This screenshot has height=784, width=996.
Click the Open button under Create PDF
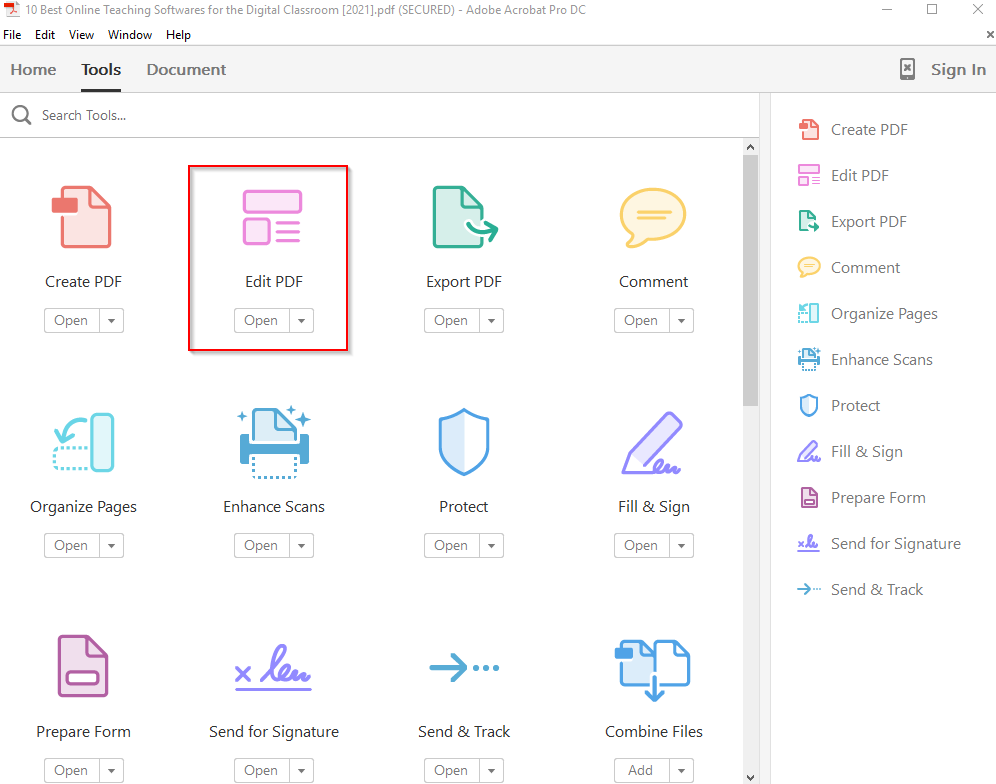(71, 321)
